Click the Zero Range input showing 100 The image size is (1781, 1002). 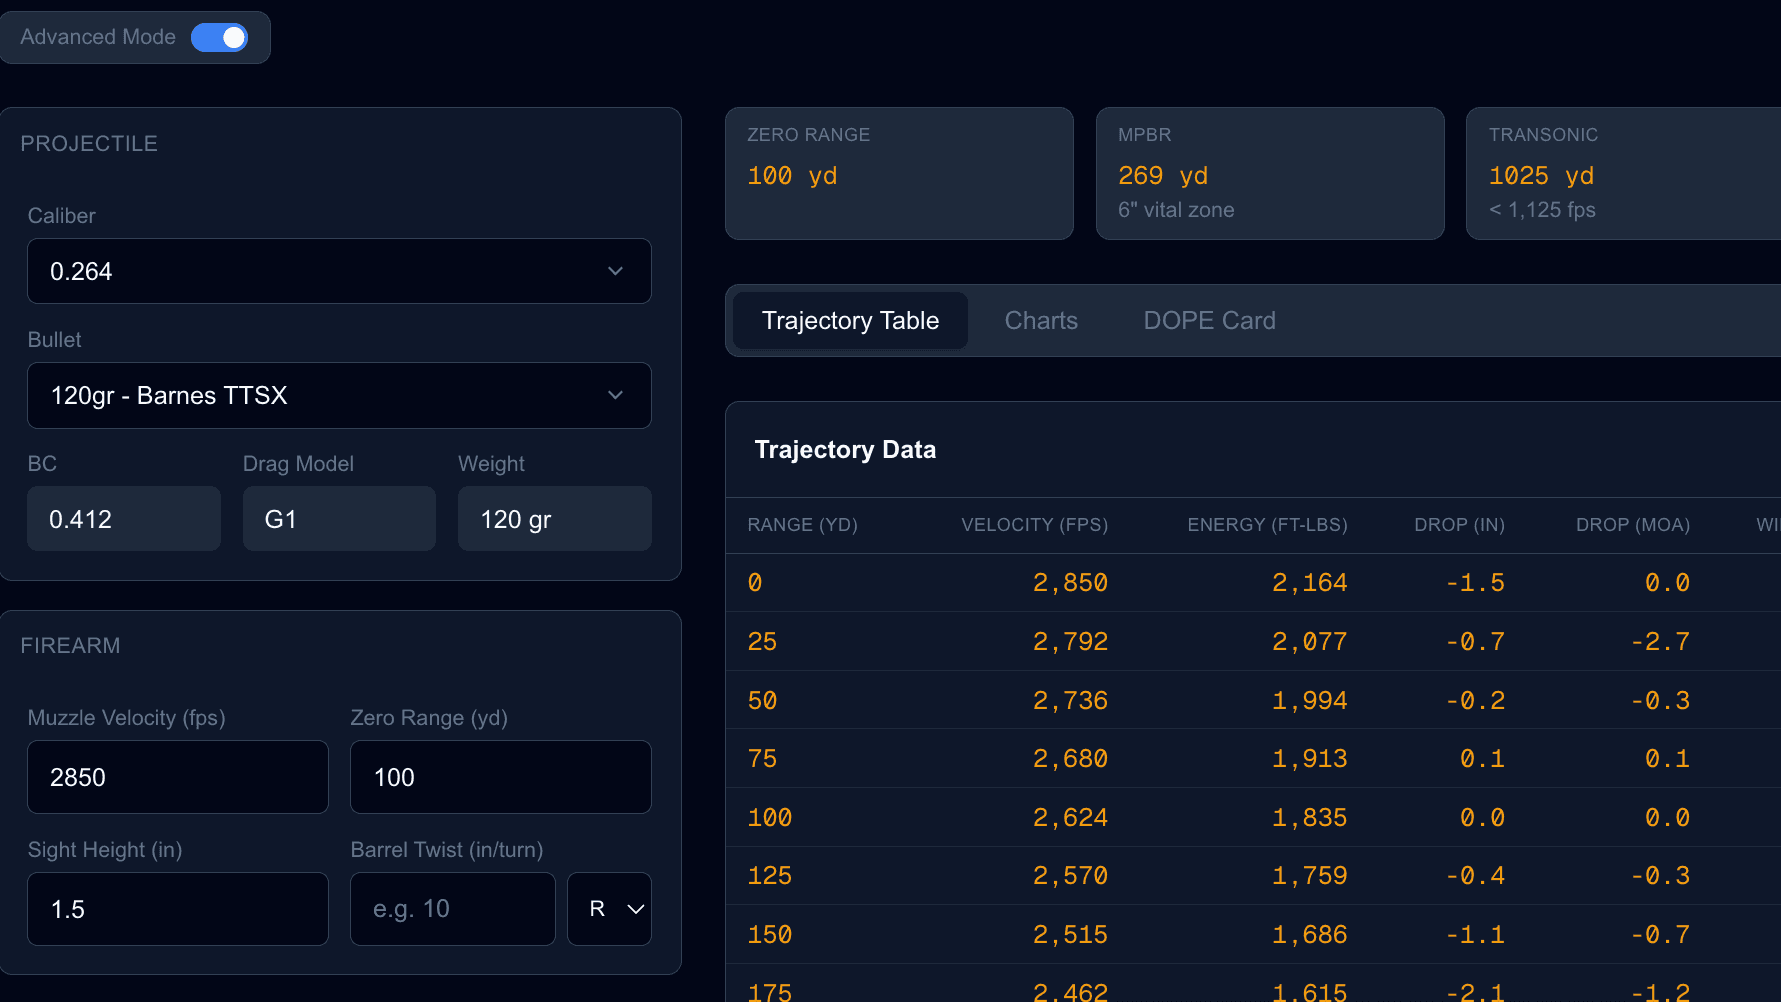[x=500, y=777]
